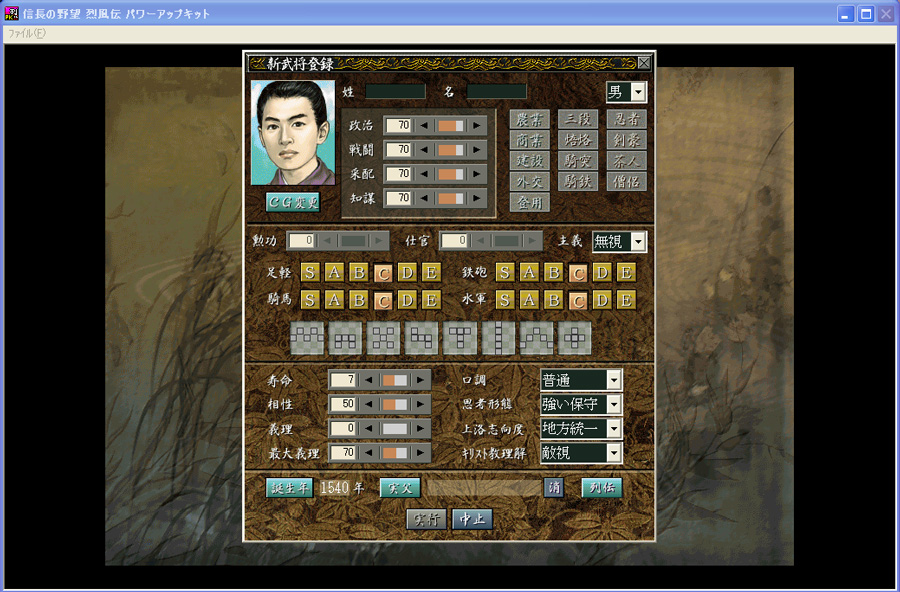This screenshot has width=900, height=592.
Task: Expand the 思考形態 dropdown showing 強い保守
Action: 614,404
